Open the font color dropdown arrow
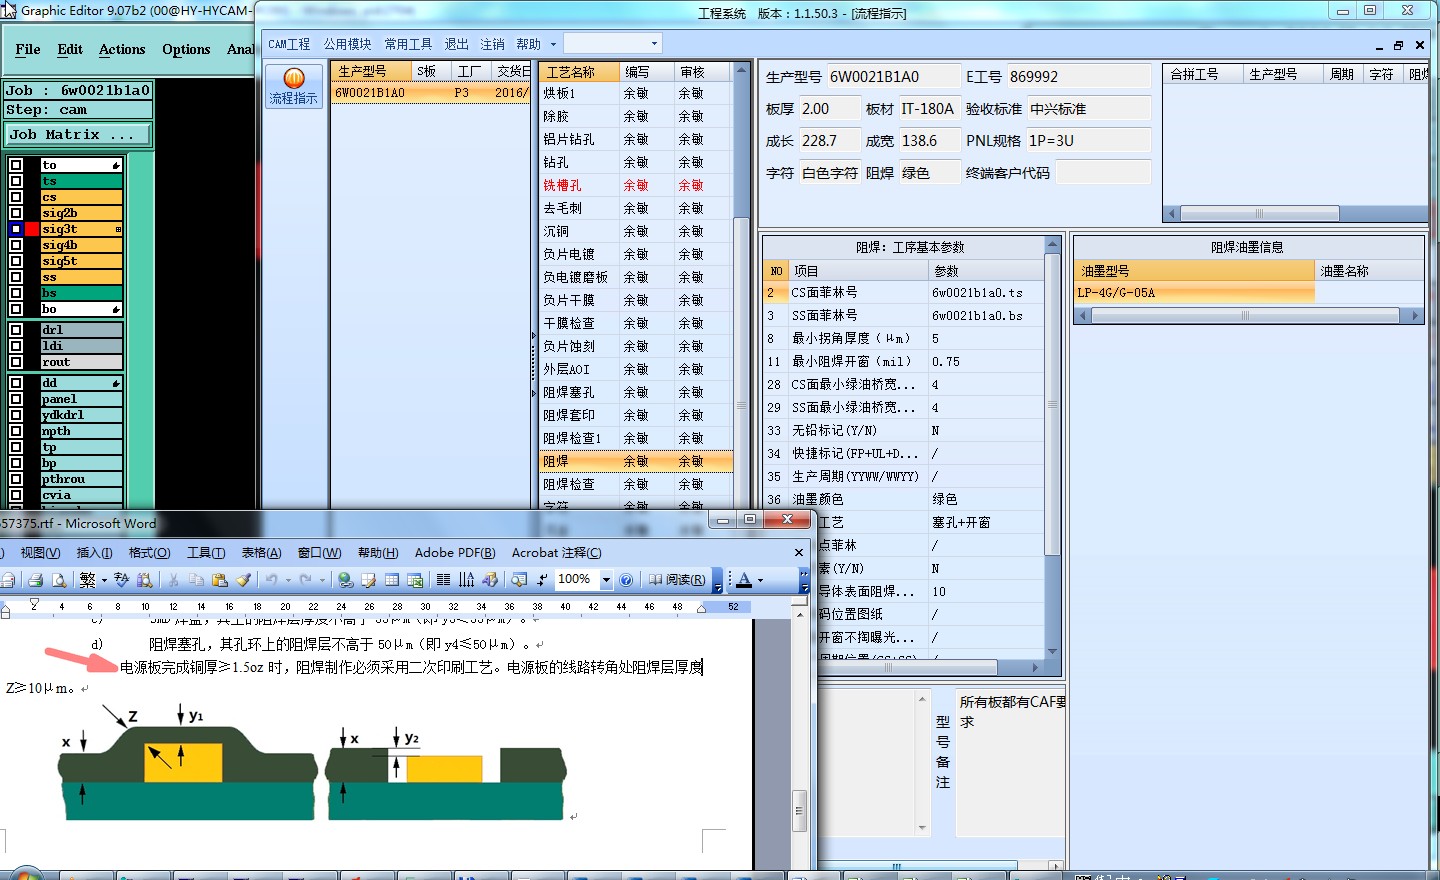1440x880 pixels. click(x=760, y=580)
